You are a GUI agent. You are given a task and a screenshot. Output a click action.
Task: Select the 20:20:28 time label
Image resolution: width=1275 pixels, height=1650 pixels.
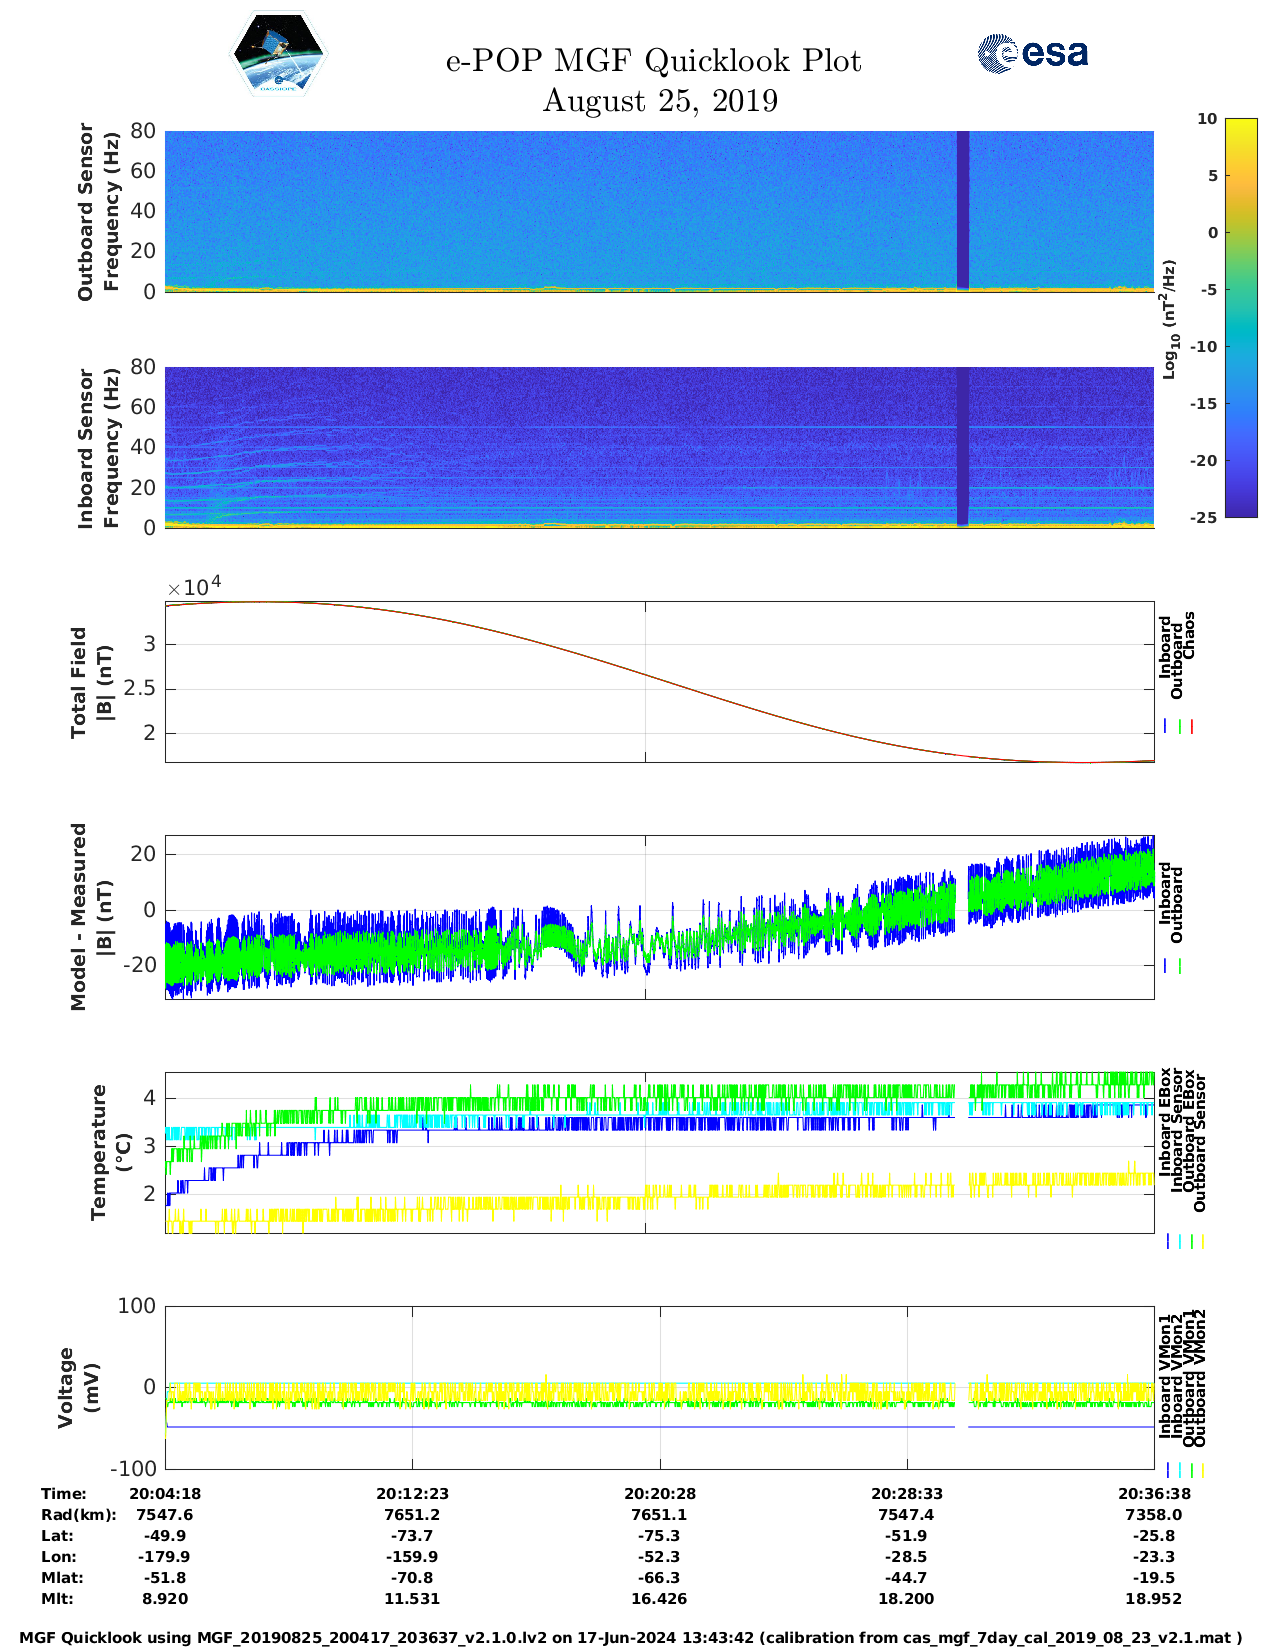pyautogui.click(x=660, y=1493)
